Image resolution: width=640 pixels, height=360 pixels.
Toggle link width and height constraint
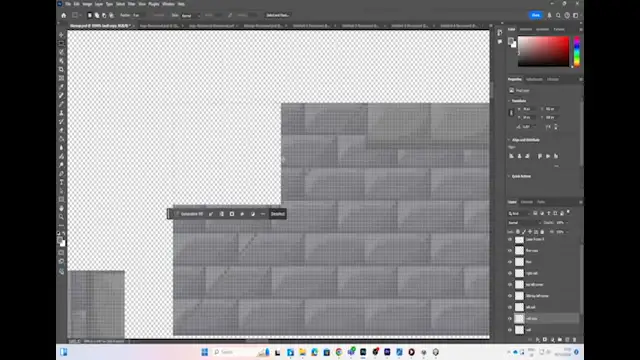click(511, 113)
